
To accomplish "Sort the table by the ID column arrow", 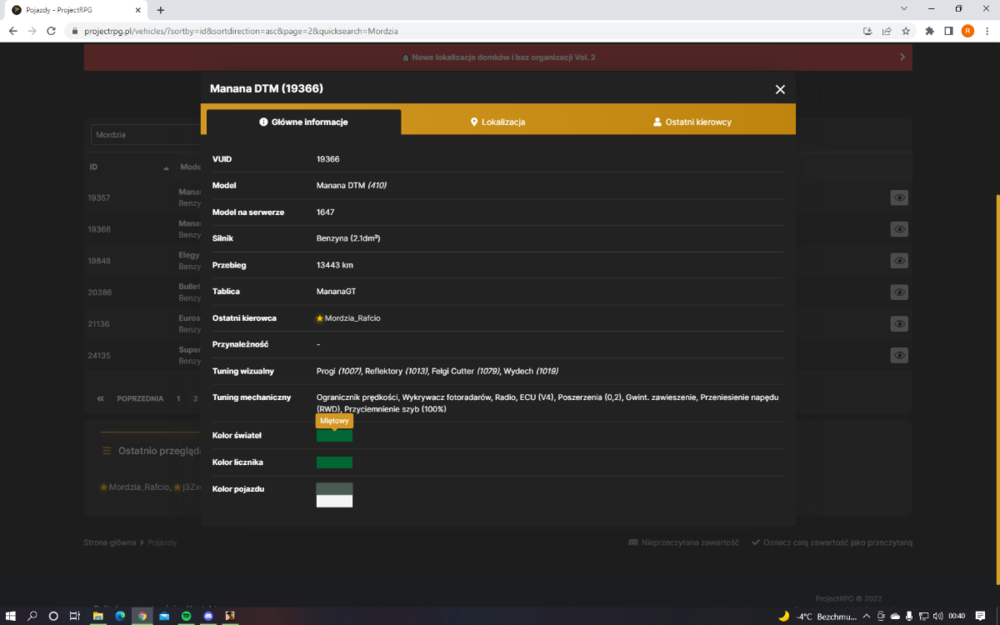I will coord(166,168).
